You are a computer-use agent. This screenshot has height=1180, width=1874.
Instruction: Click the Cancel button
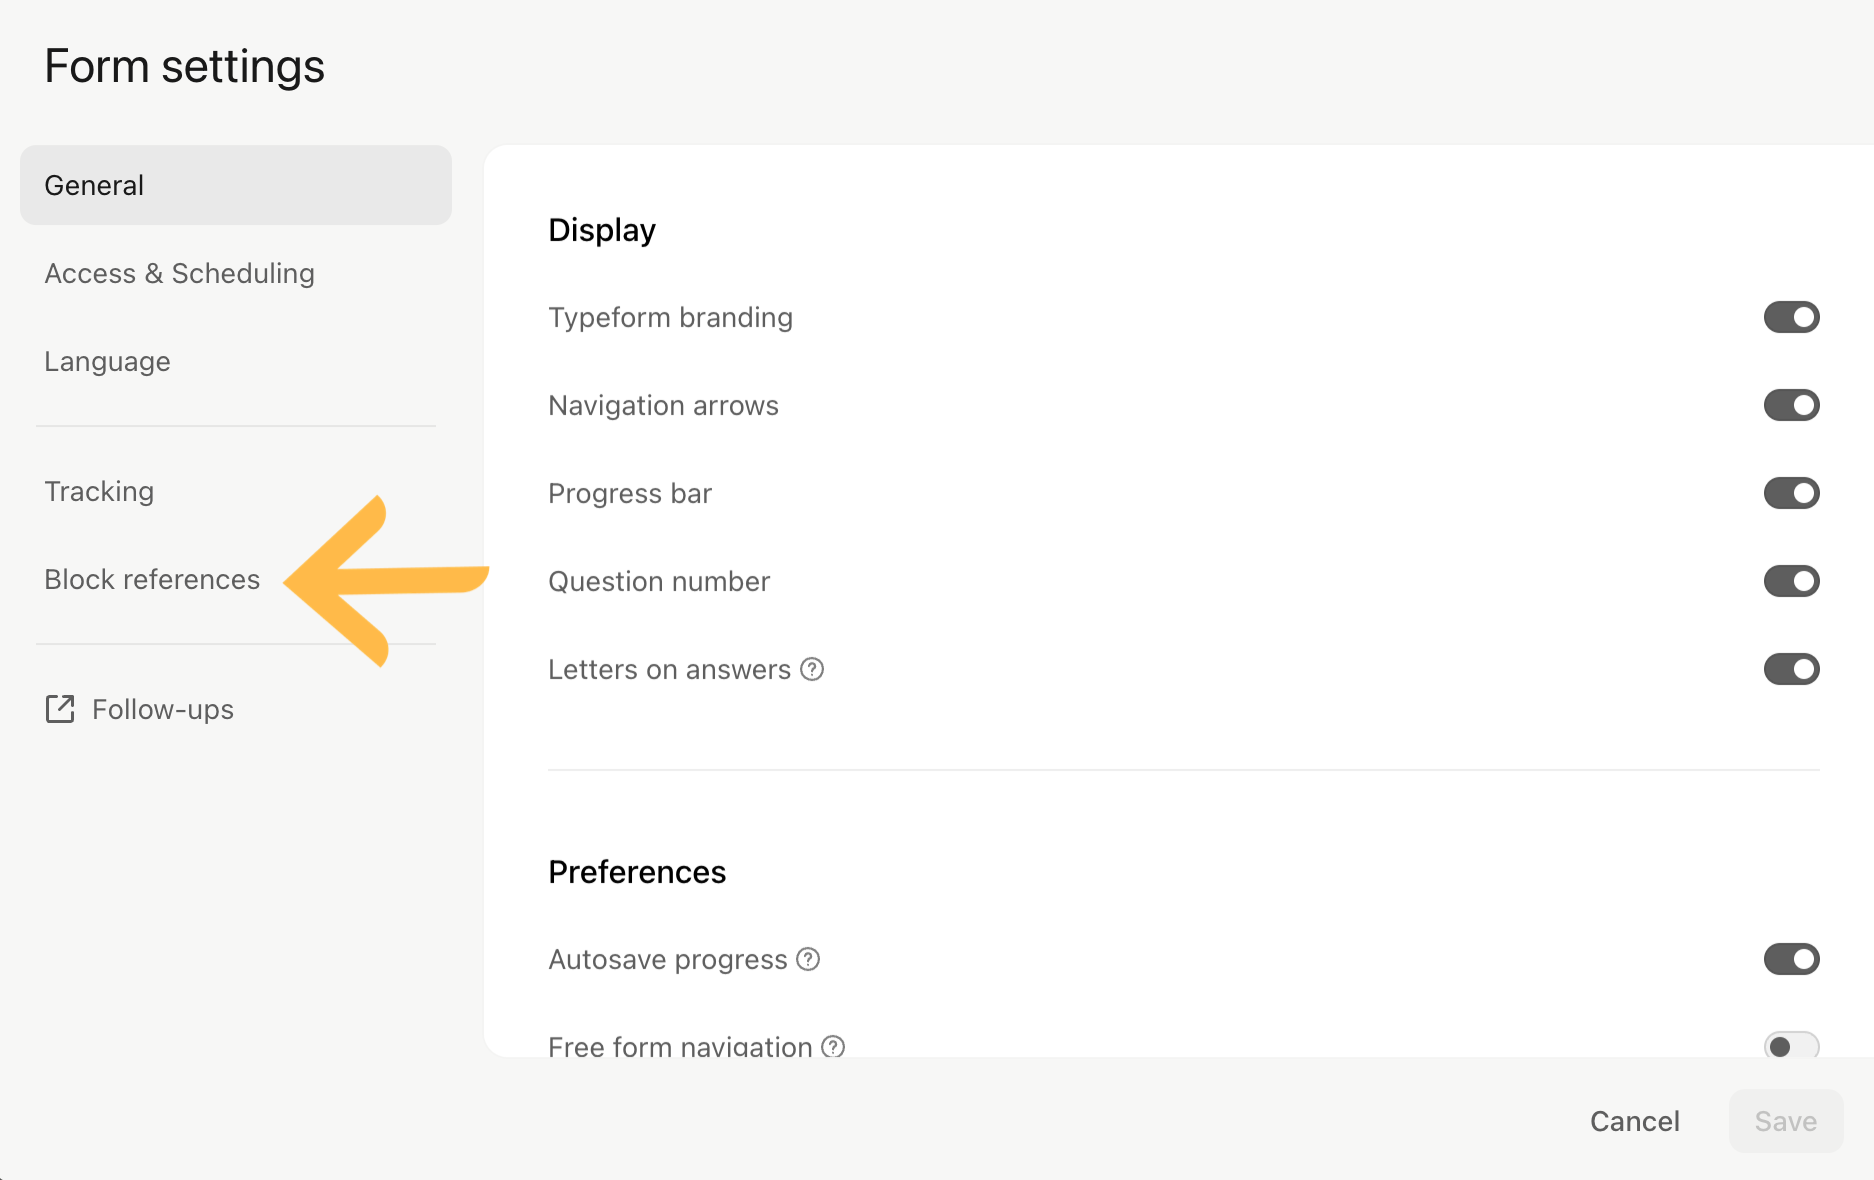pos(1635,1121)
